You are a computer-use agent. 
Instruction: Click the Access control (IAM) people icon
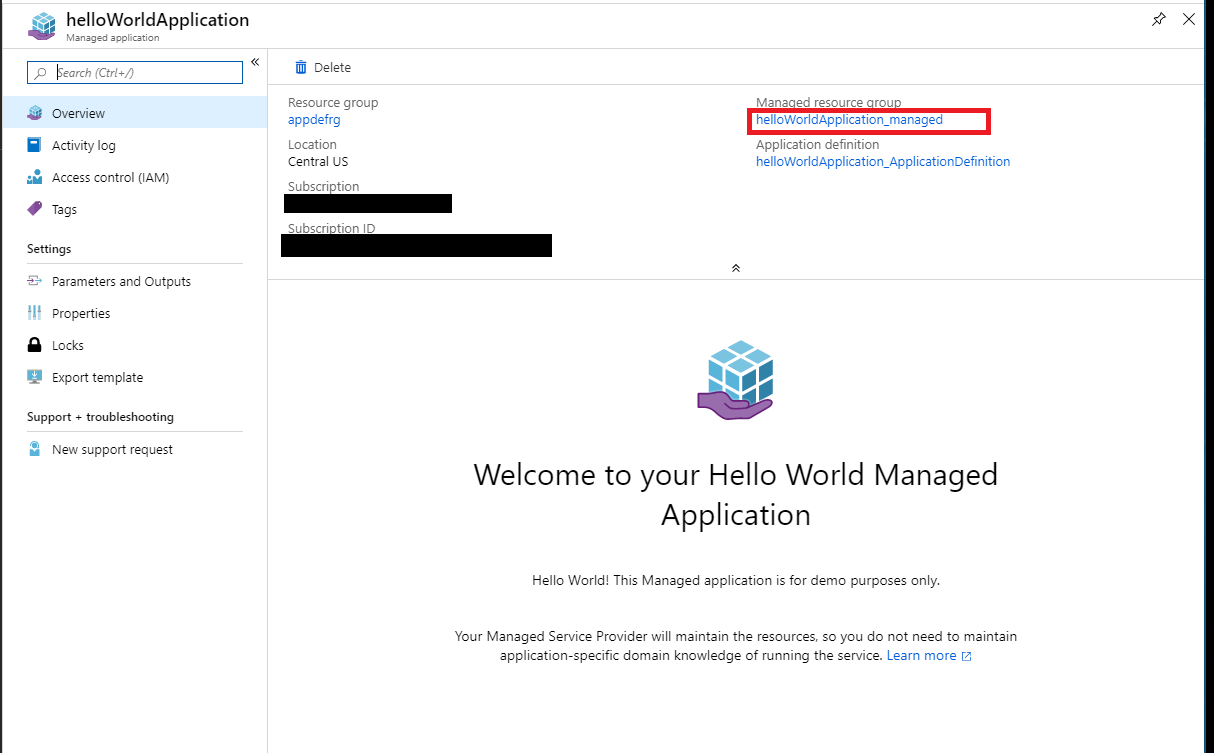tap(35, 177)
